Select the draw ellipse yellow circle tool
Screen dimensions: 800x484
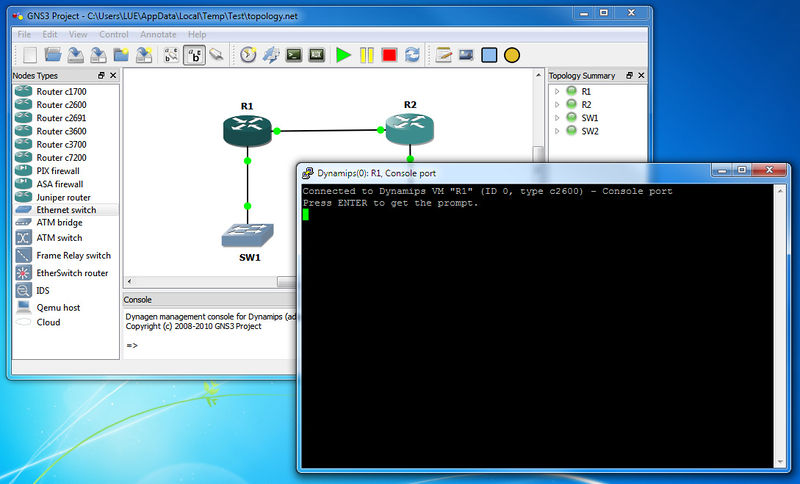tap(512, 55)
